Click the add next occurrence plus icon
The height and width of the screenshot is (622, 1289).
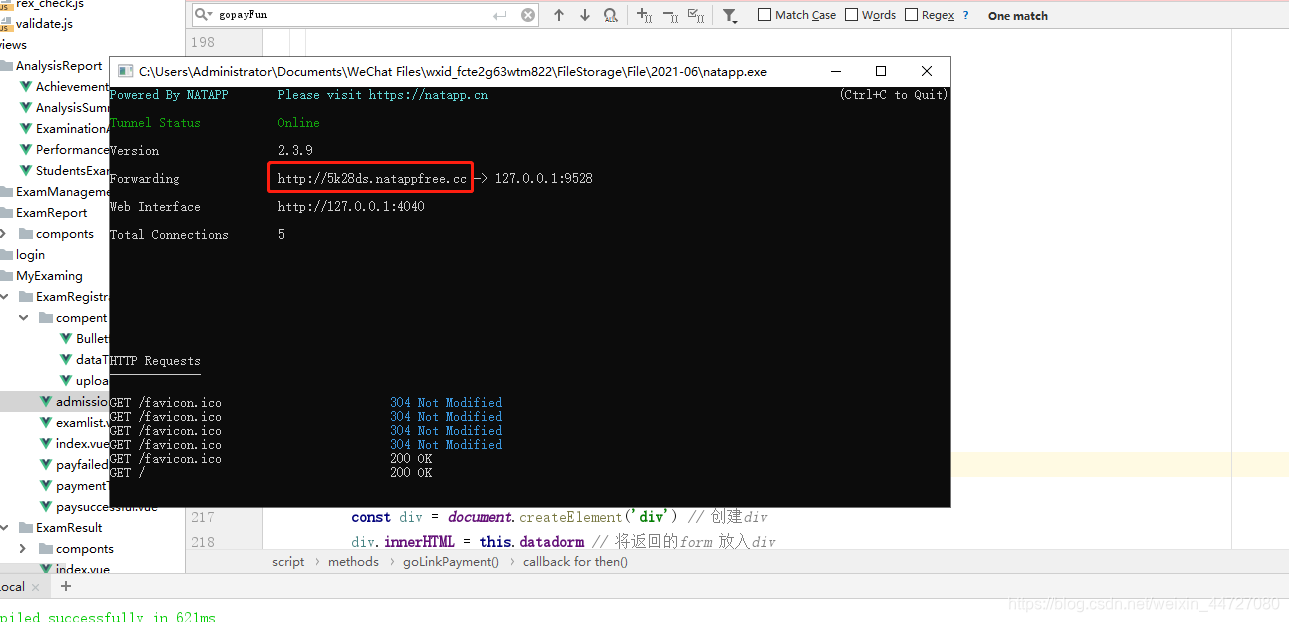[x=641, y=15]
